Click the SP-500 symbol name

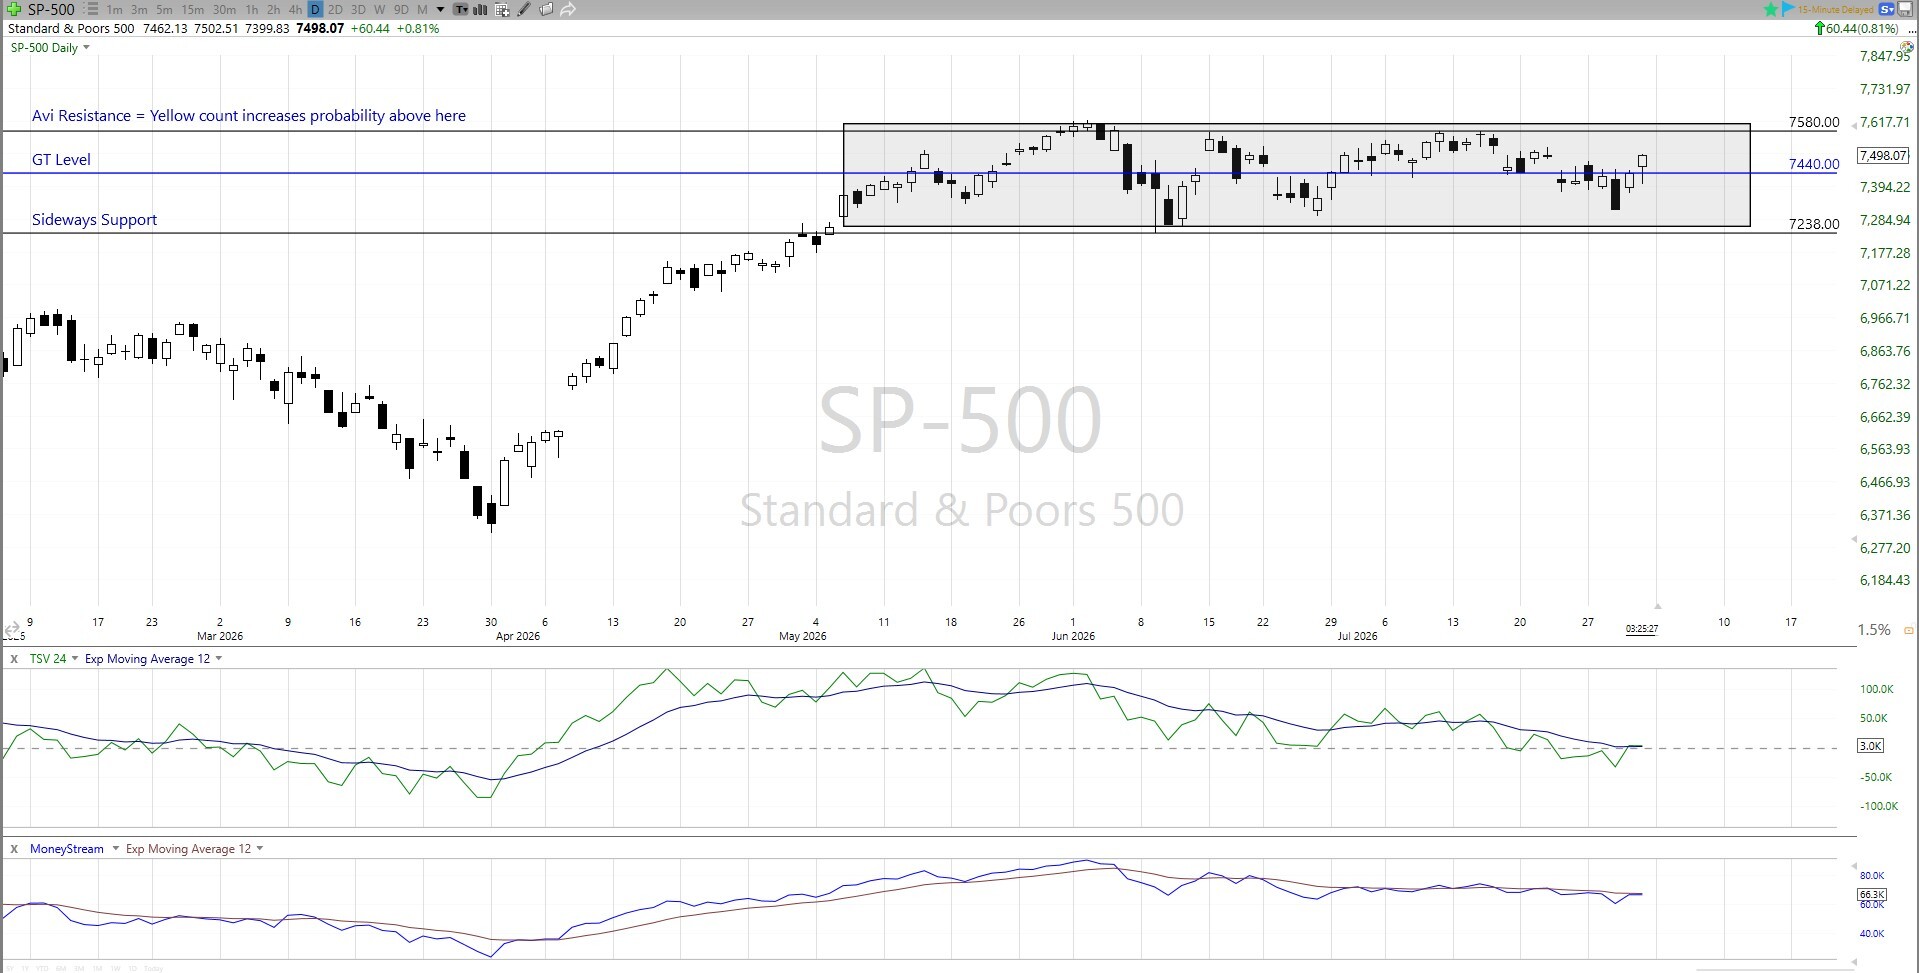[x=51, y=9]
